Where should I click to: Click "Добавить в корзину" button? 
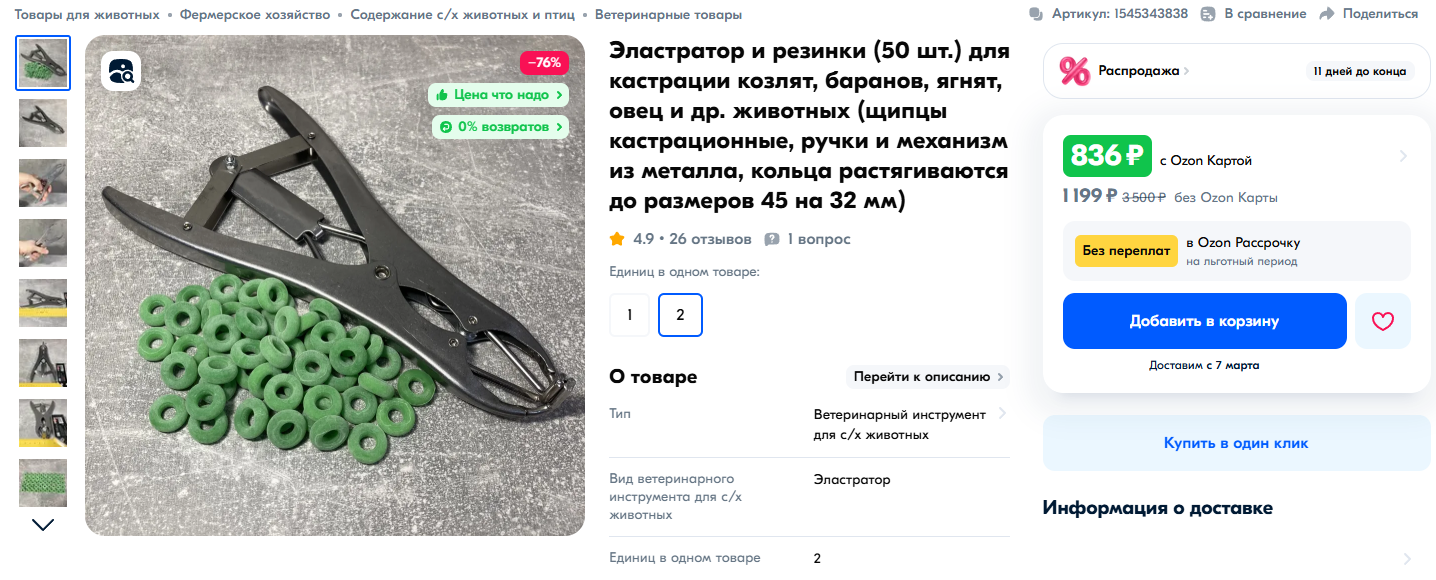1205,321
